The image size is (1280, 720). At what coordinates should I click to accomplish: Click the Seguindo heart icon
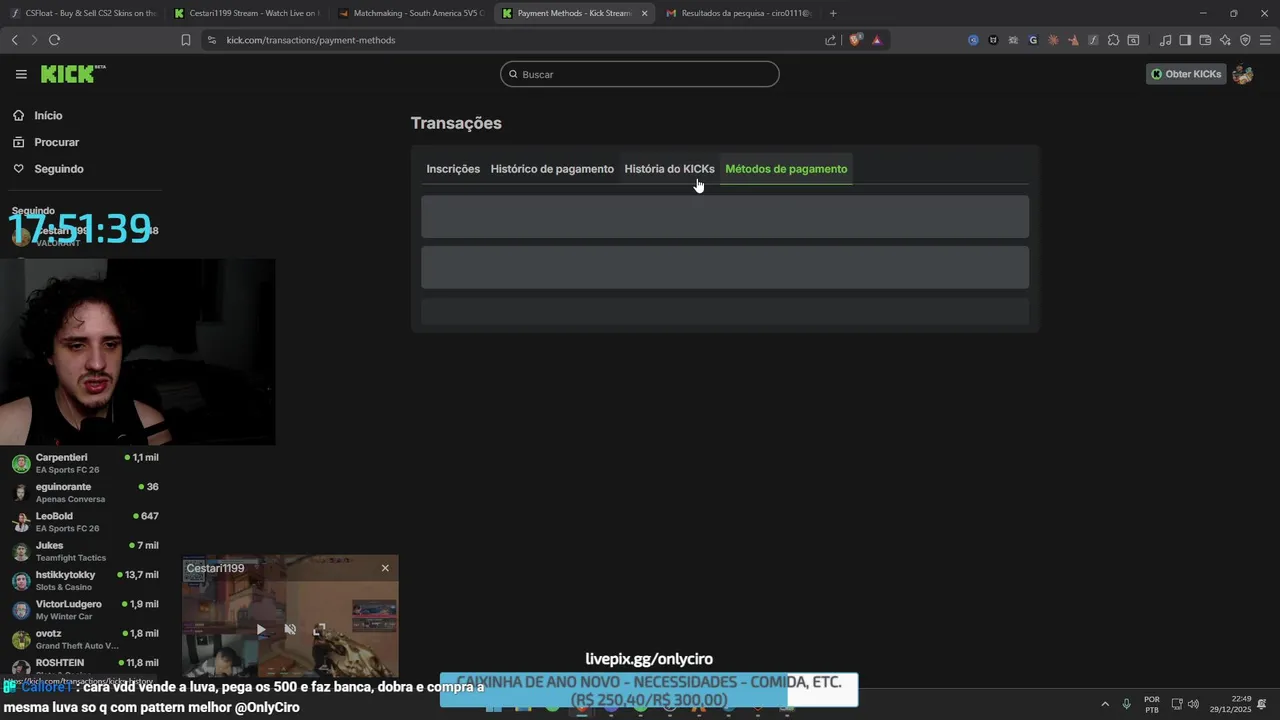[19, 169]
